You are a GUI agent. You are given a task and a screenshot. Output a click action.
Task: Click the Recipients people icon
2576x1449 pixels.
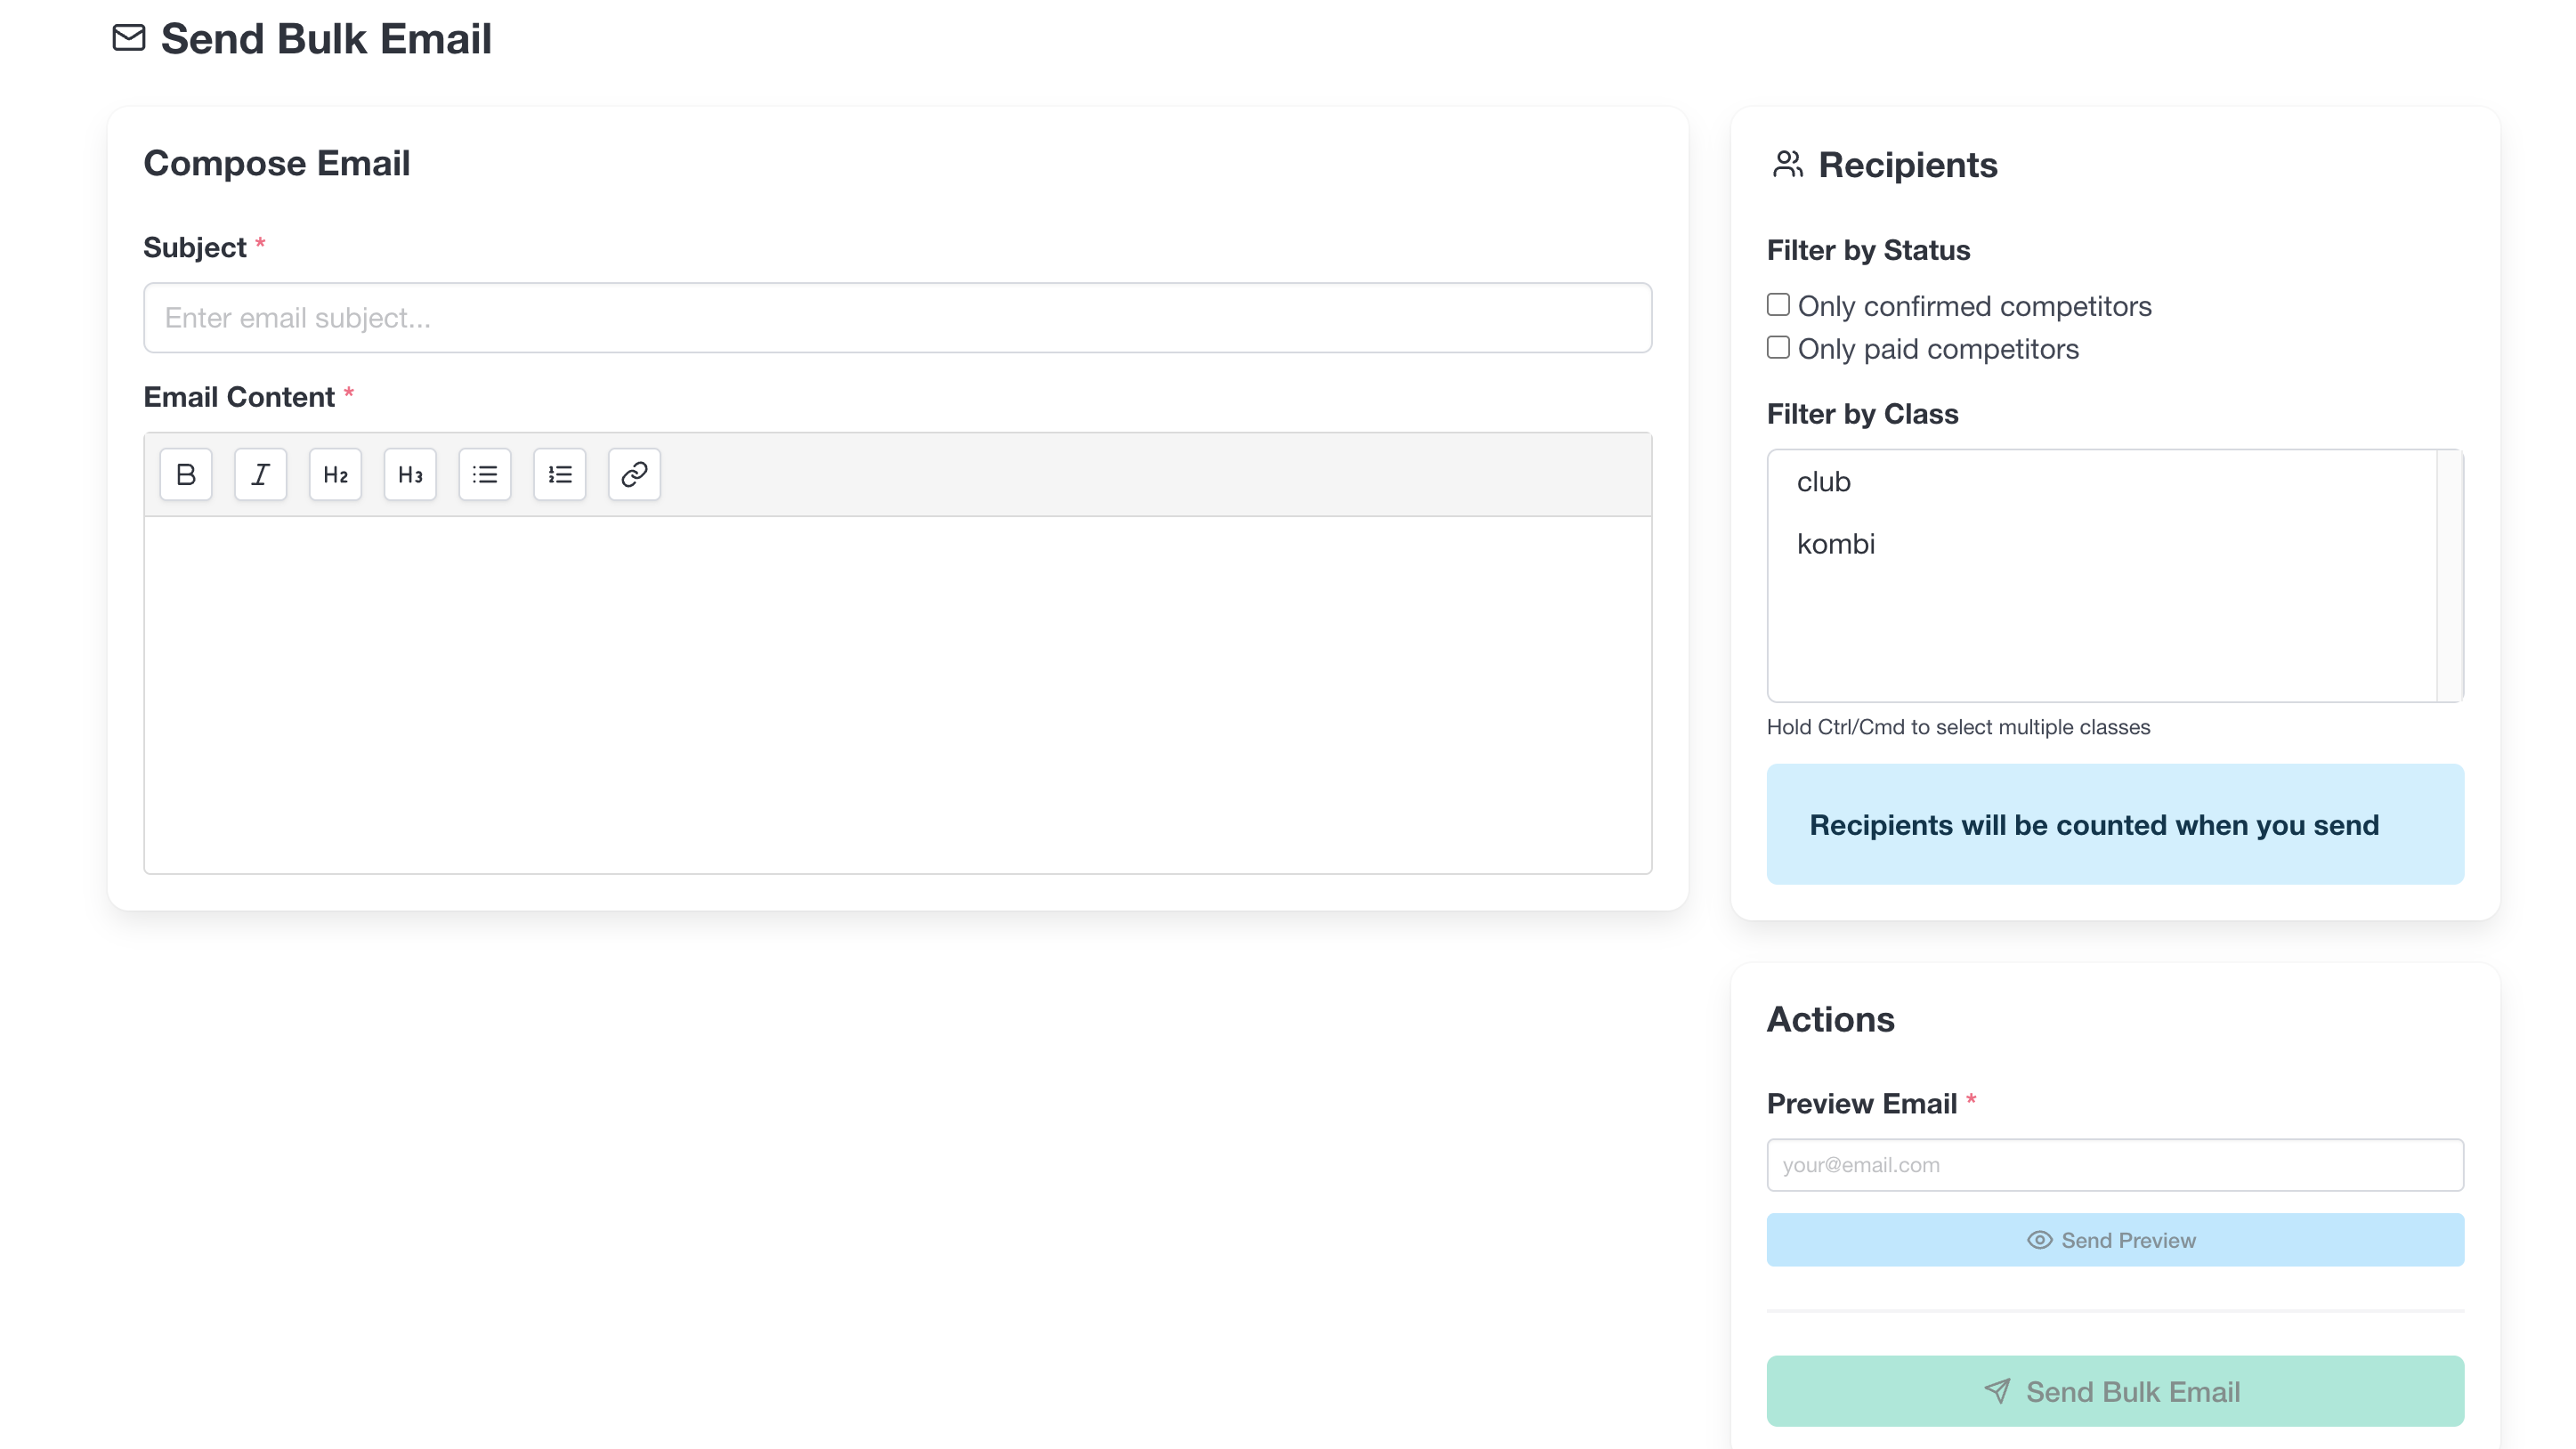(1787, 164)
